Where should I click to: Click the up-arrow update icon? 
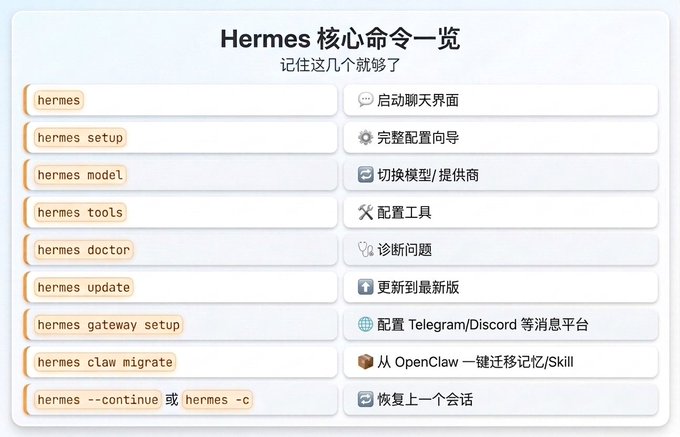364,287
